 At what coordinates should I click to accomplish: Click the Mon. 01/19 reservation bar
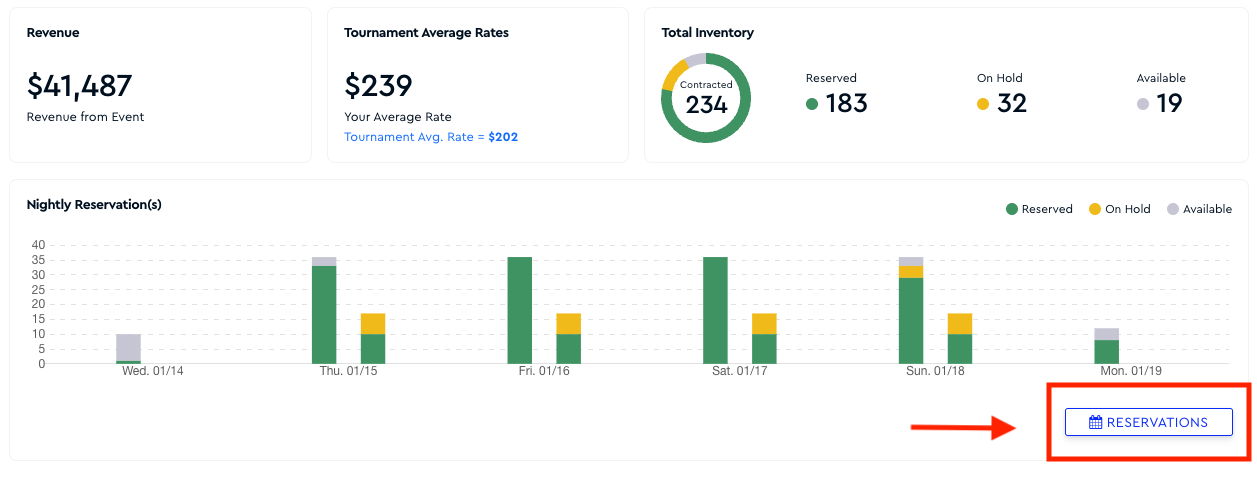(x=1106, y=346)
